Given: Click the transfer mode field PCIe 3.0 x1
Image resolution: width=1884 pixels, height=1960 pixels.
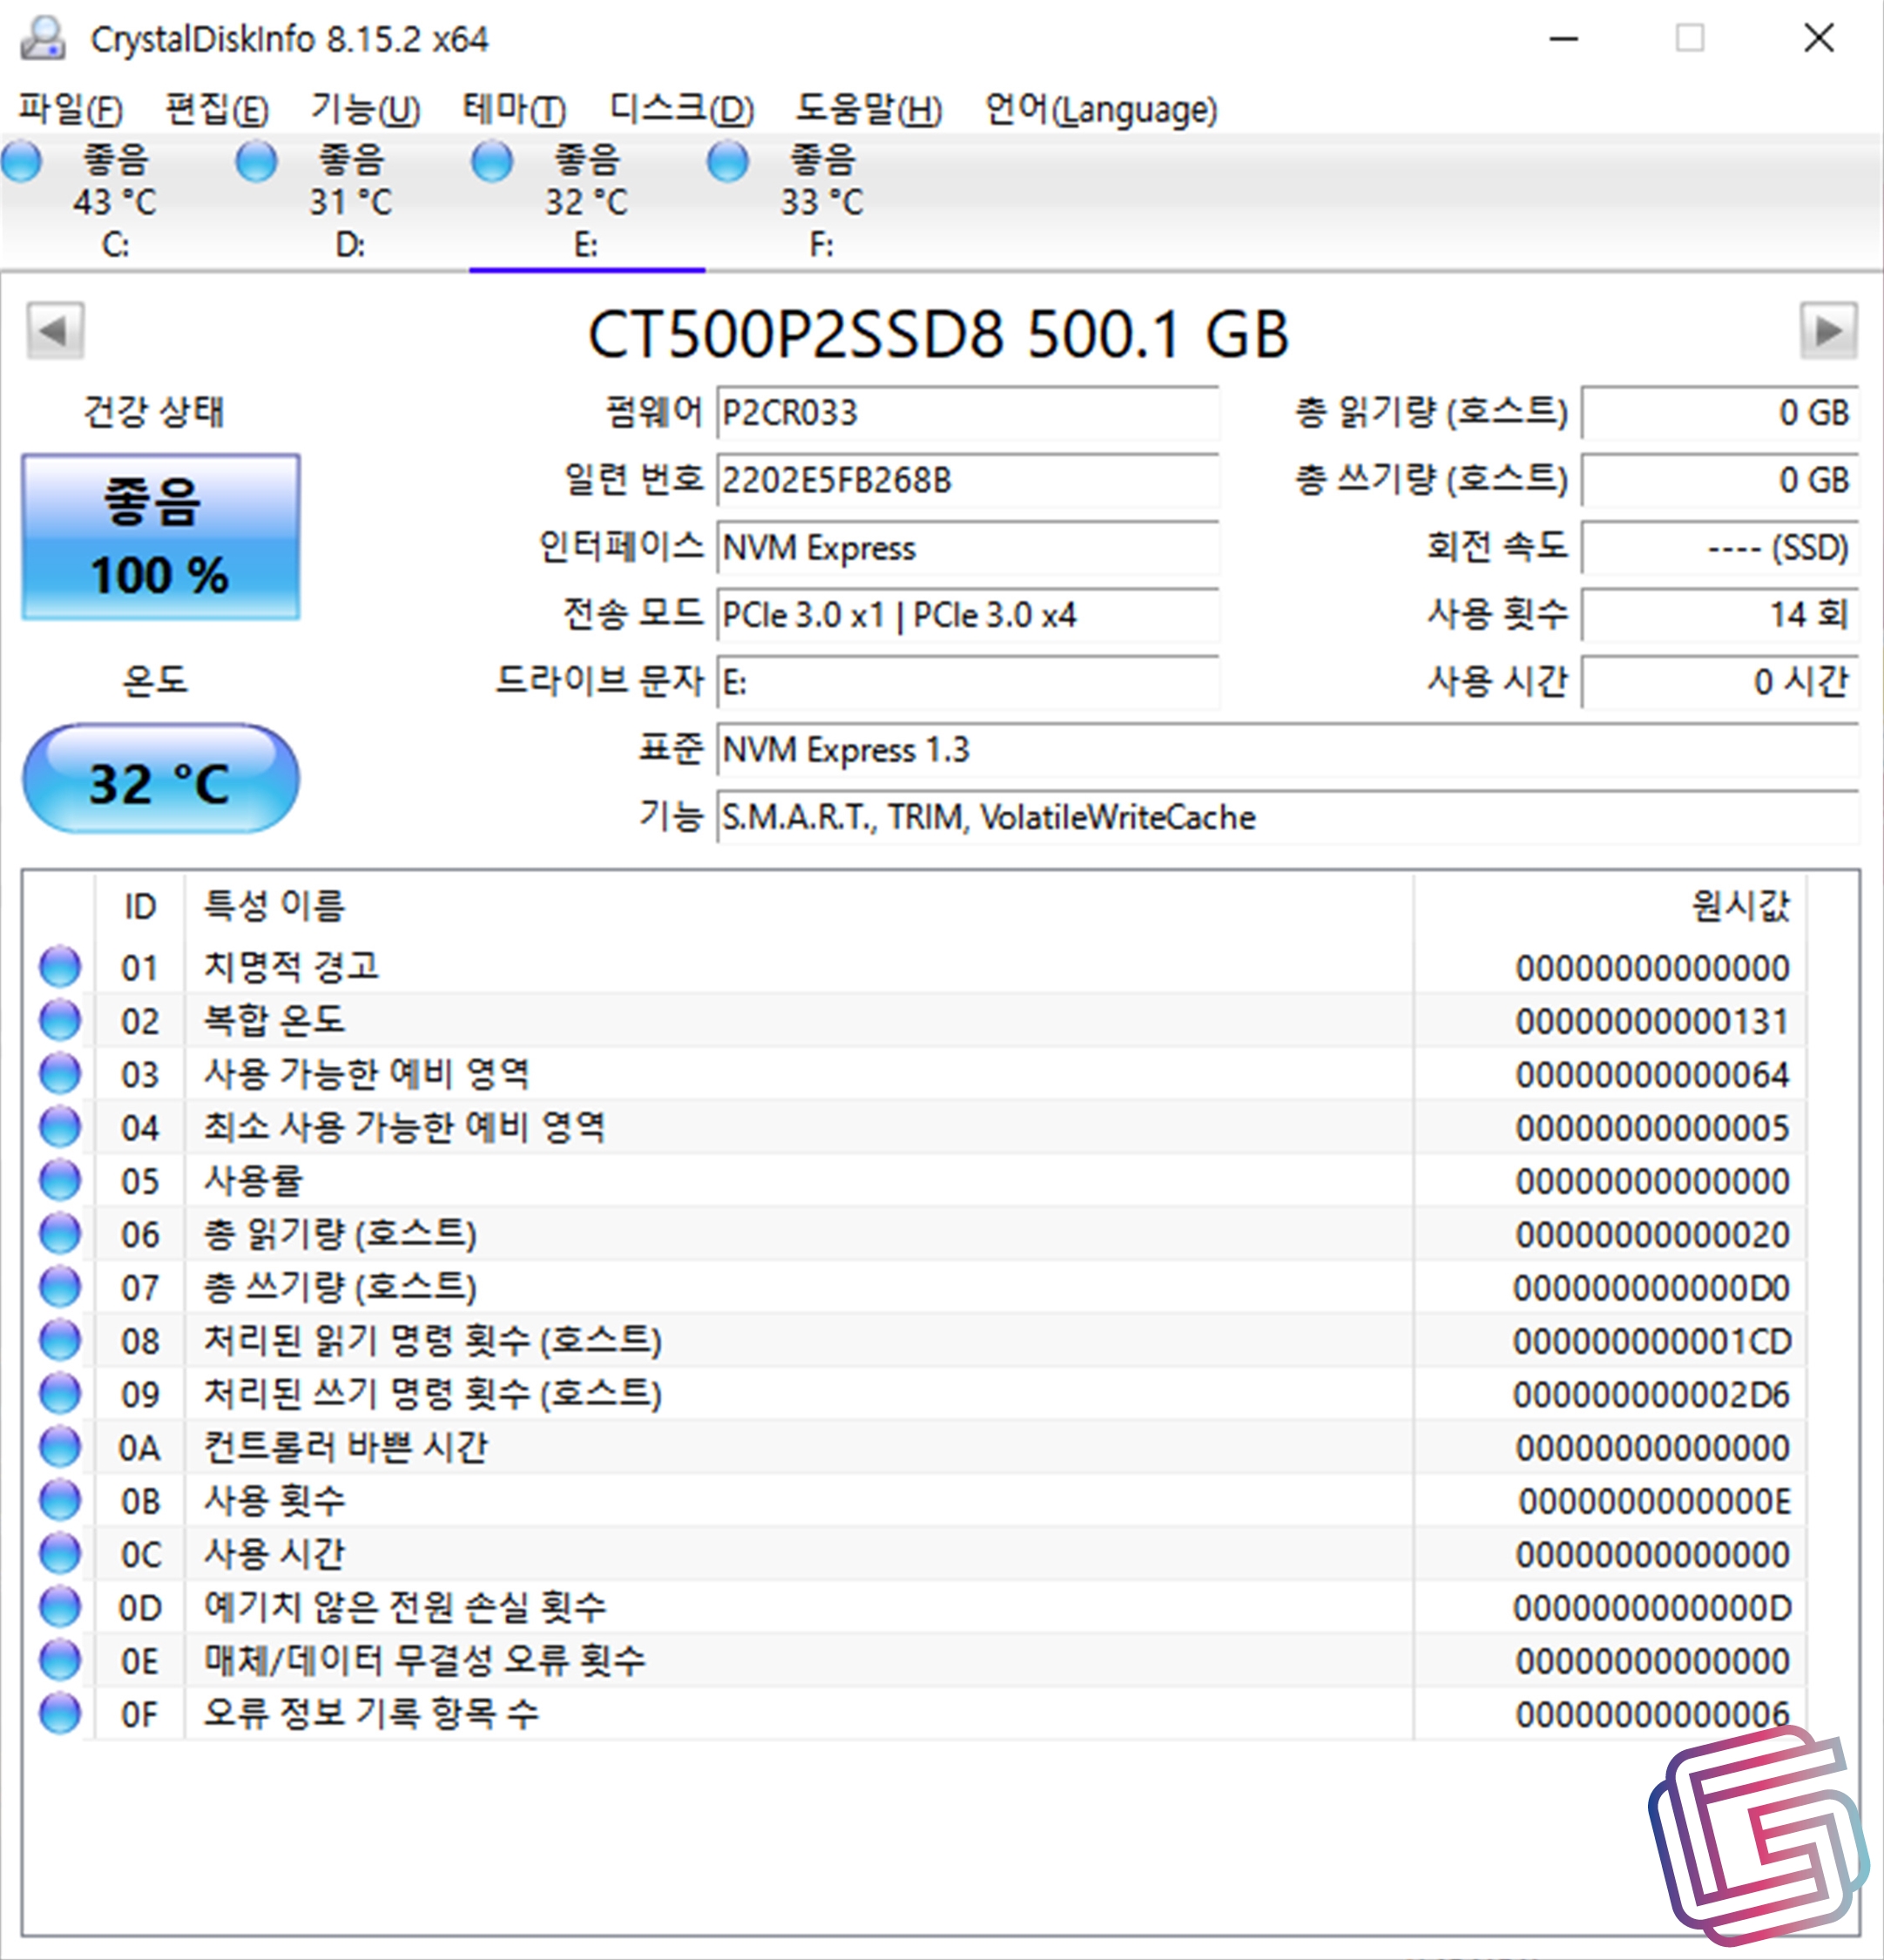Looking at the screenshot, I should tap(967, 615).
